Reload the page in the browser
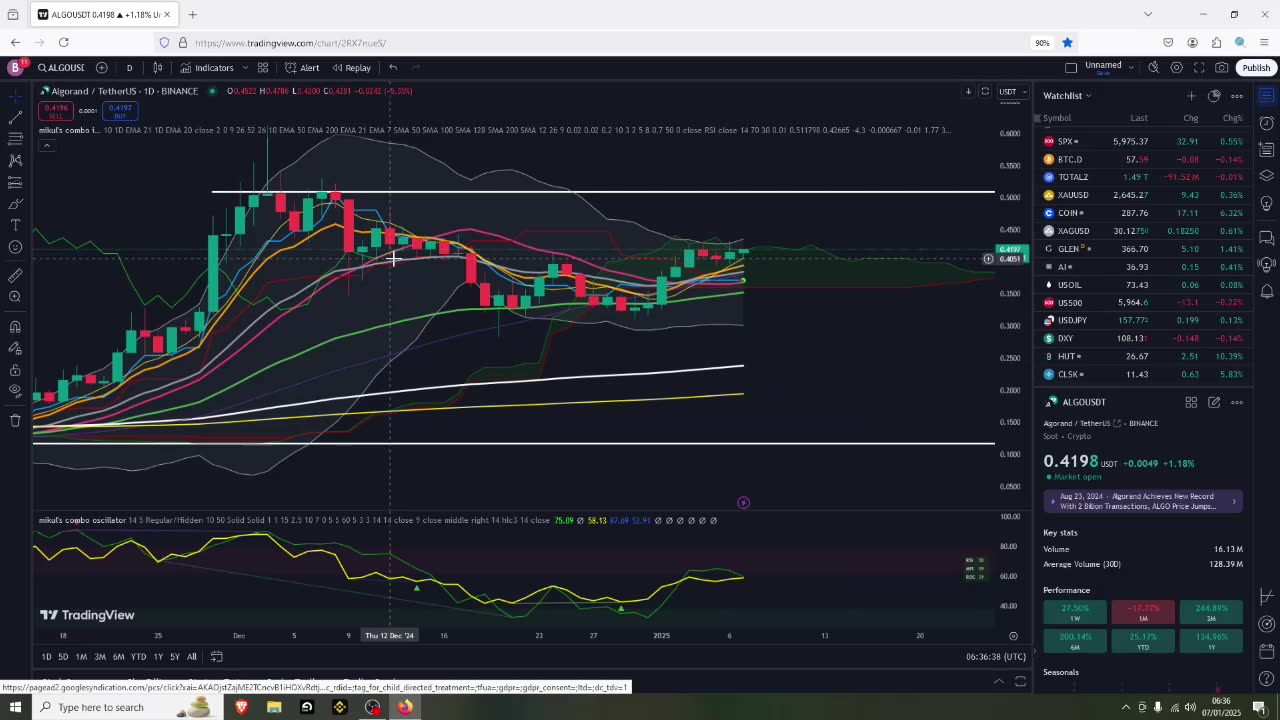The width and height of the screenshot is (1280, 720). pyautogui.click(x=63, y=42)
